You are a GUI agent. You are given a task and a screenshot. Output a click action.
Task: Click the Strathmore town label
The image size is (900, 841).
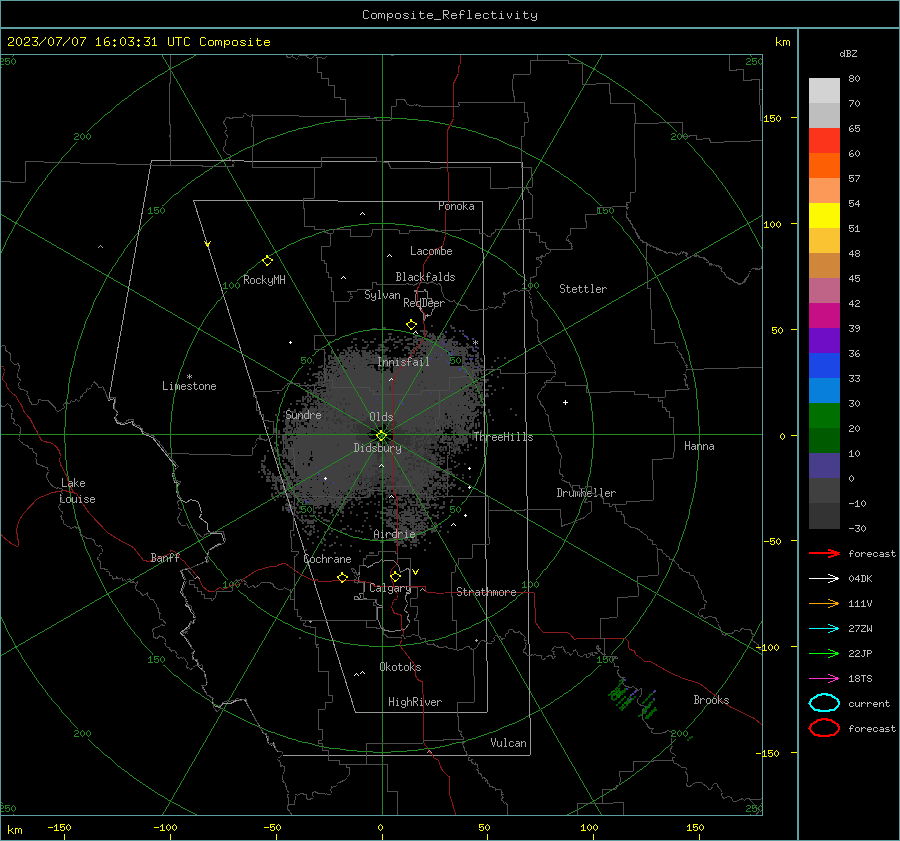click(486, 592)
